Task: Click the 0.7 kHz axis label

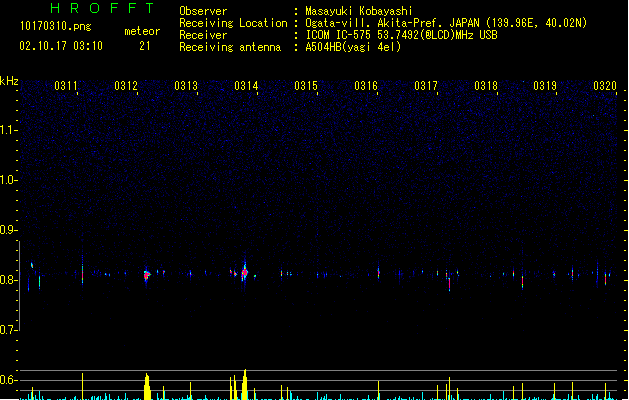Action: coord(8,330)
